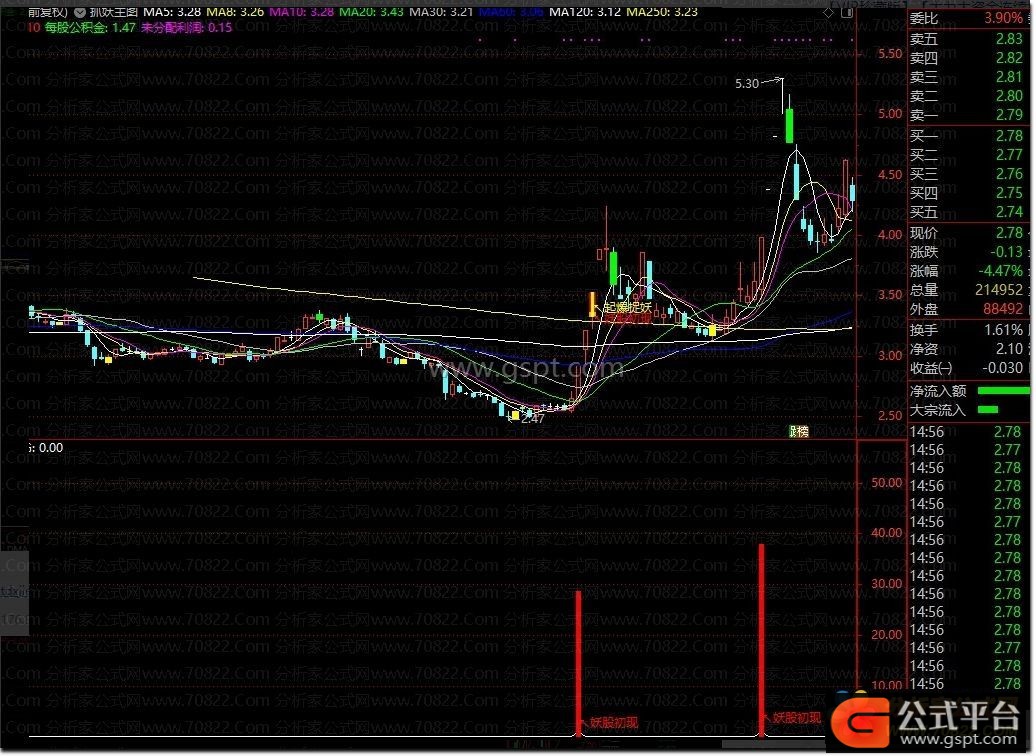Image resolution: width=1036 pixels, height=756 pixels.
Task: Select the MA120: 3.12 moving average label
Action: pos(585,12)
